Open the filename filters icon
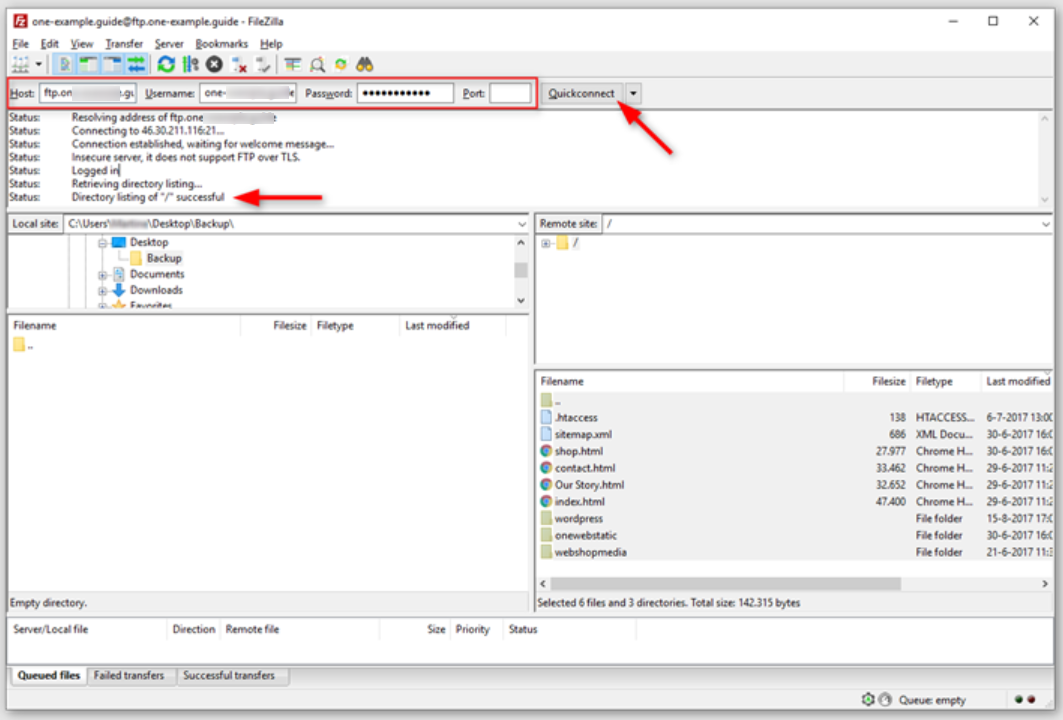The image size is (1063, 720). tap(293, 65)
